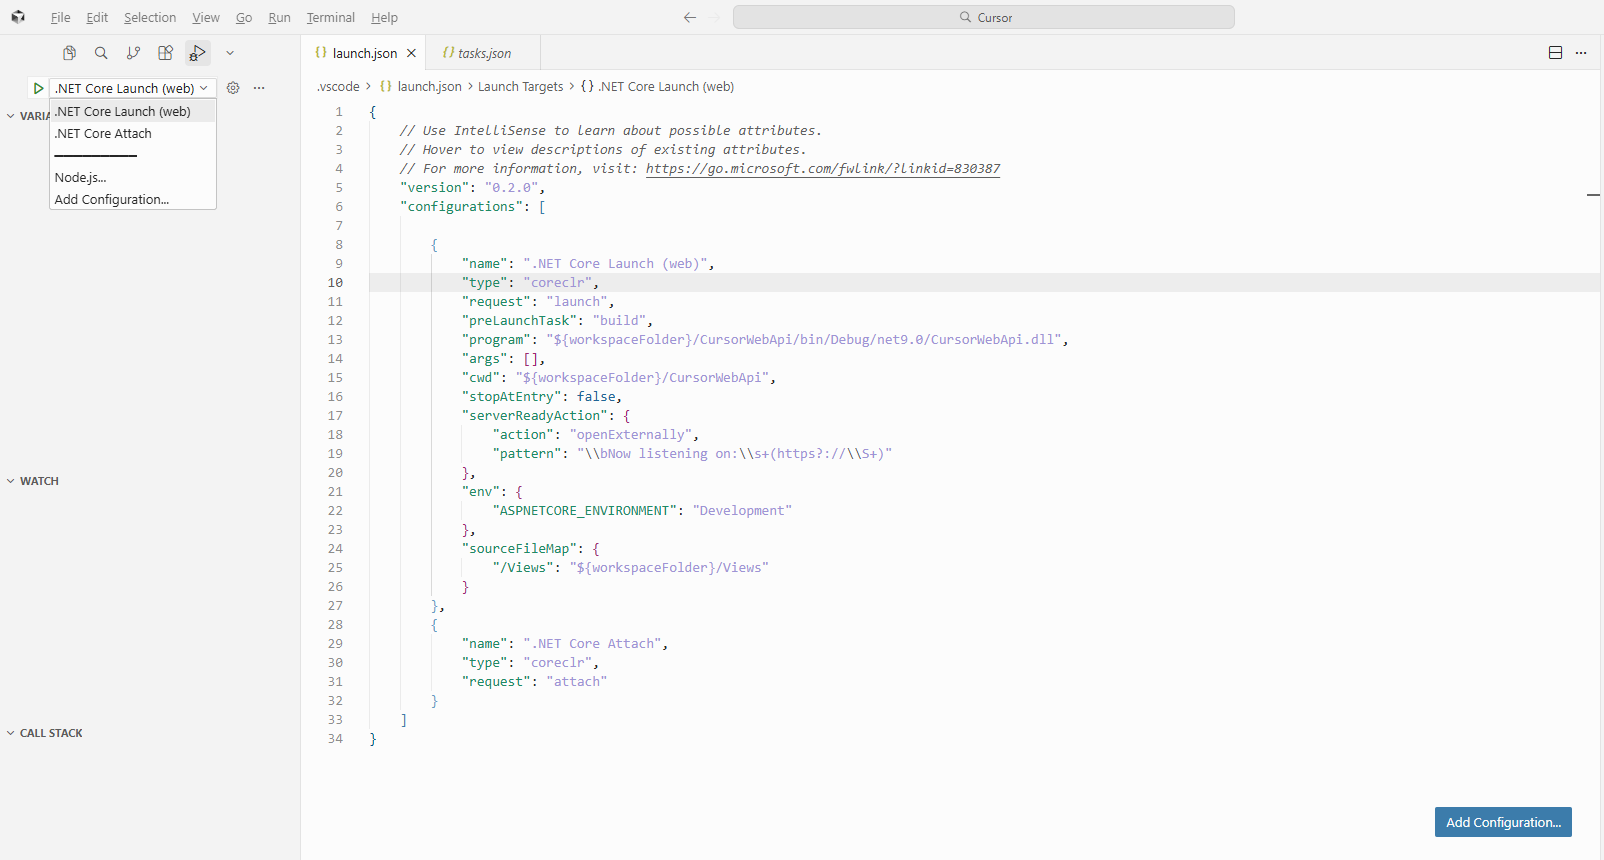Screen dimensions: 1604x860
Task: Click the .vscode breadcrumb
Action: click(x=338, y=87)
